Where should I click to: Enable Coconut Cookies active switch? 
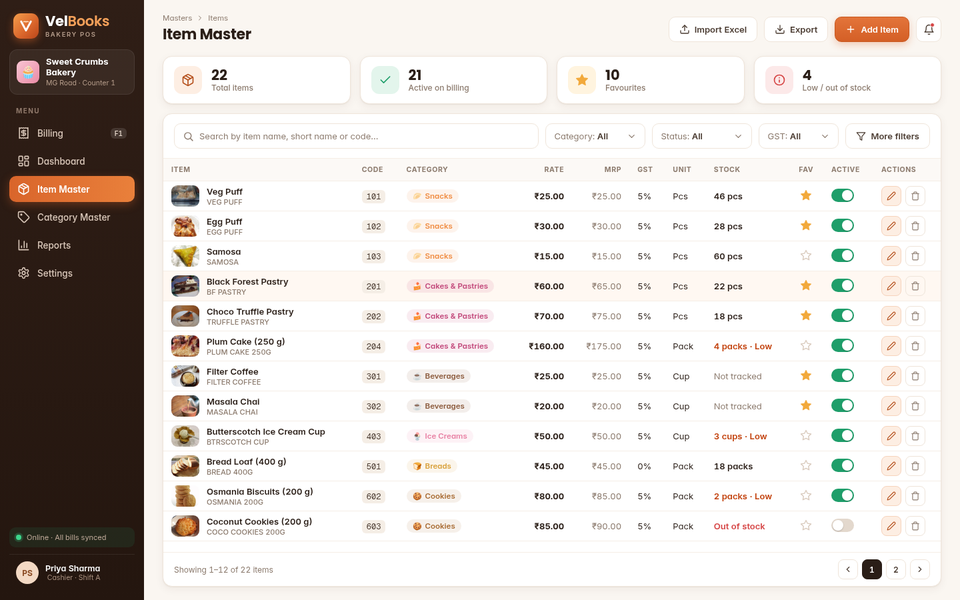(x=842, y=525)
